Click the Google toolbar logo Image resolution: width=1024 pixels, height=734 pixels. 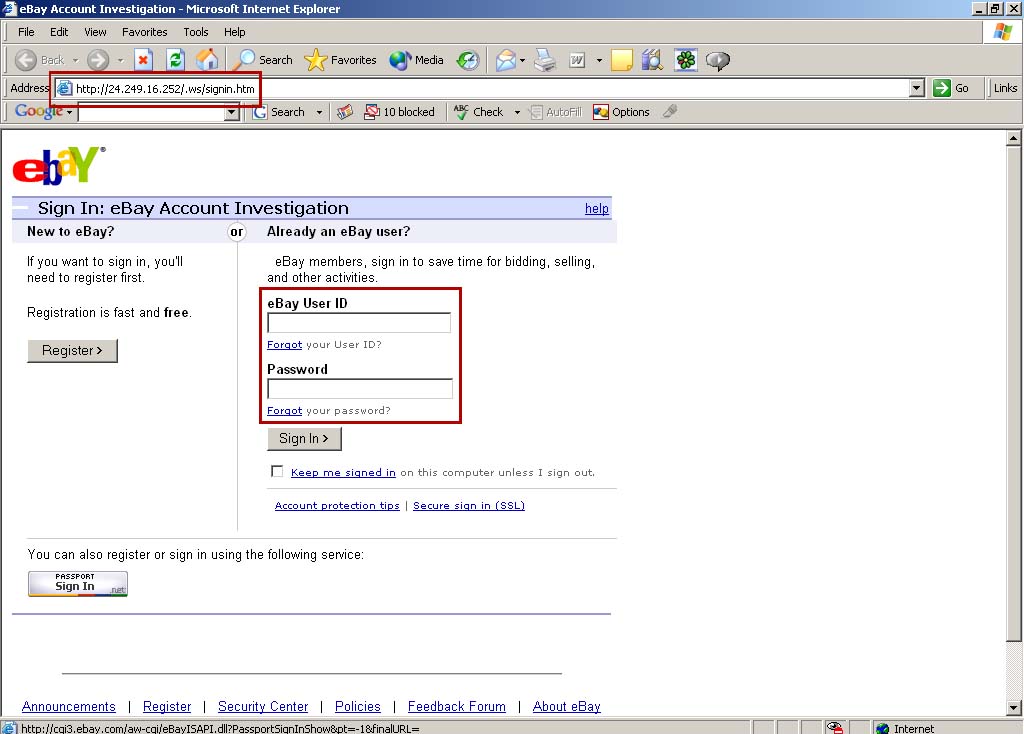click(39, 112)
